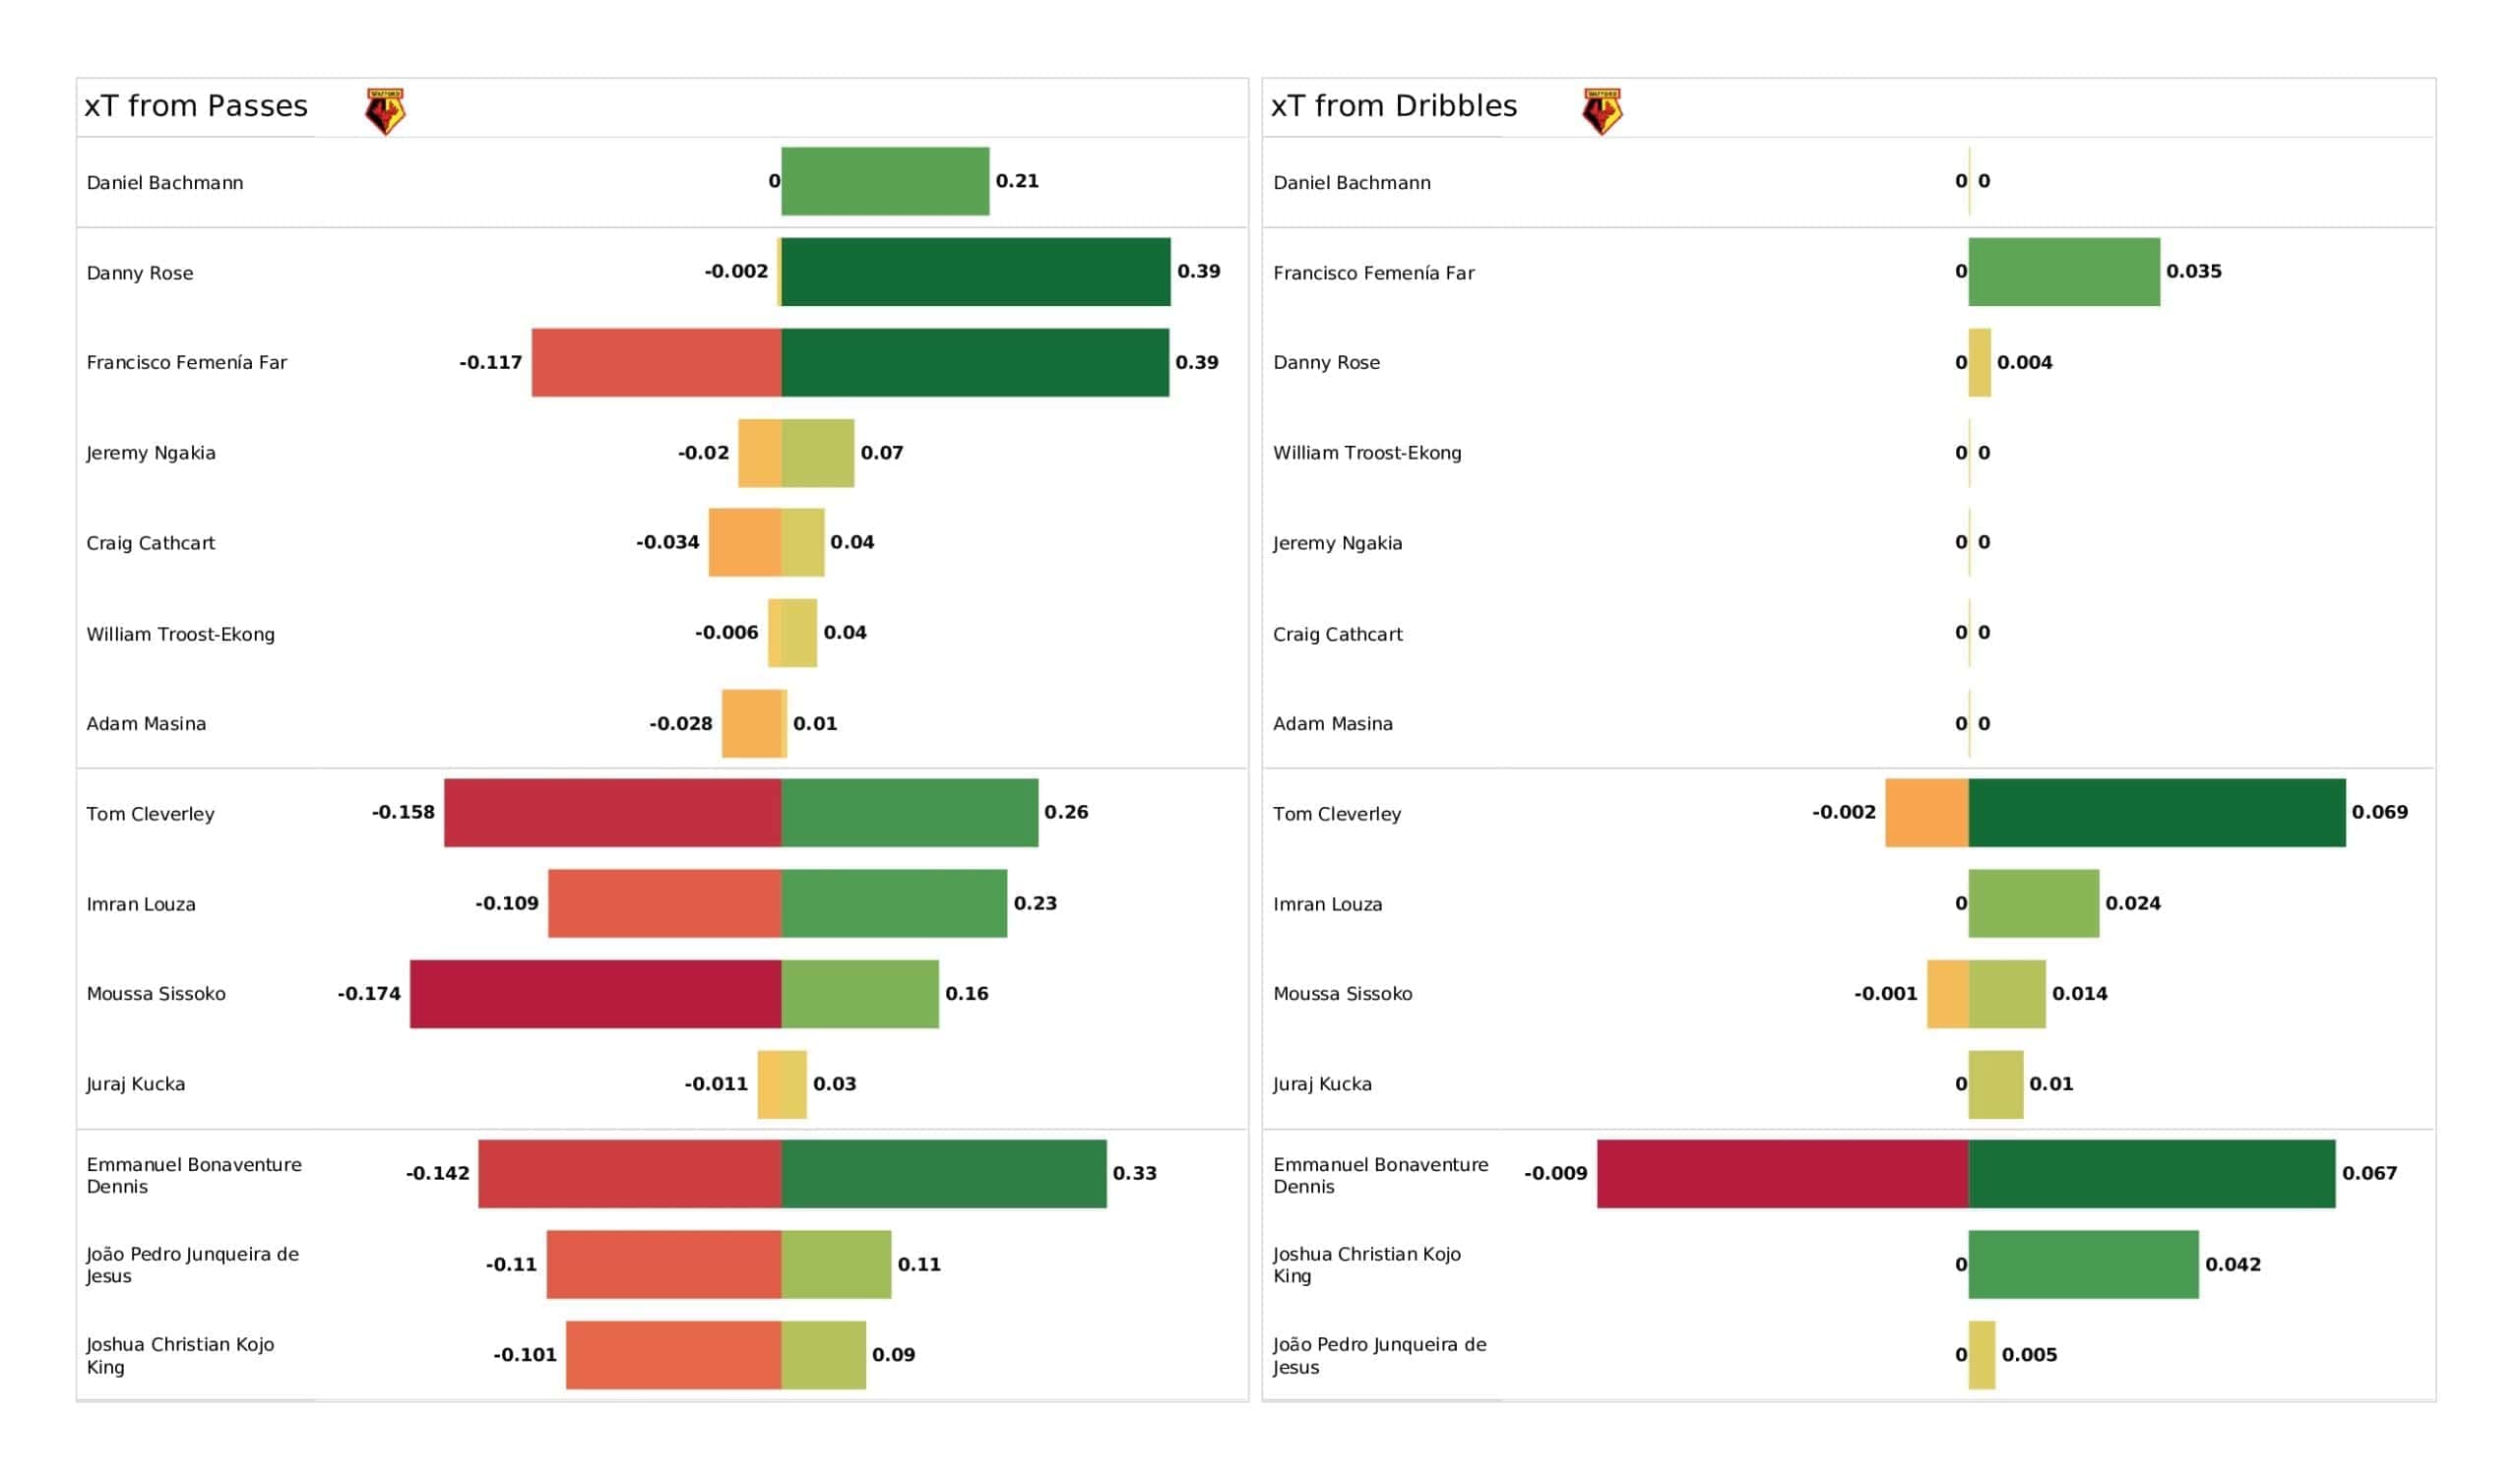
Task: Select Imran Louza's name in Dribbles chart
Action: [1328, 904]
